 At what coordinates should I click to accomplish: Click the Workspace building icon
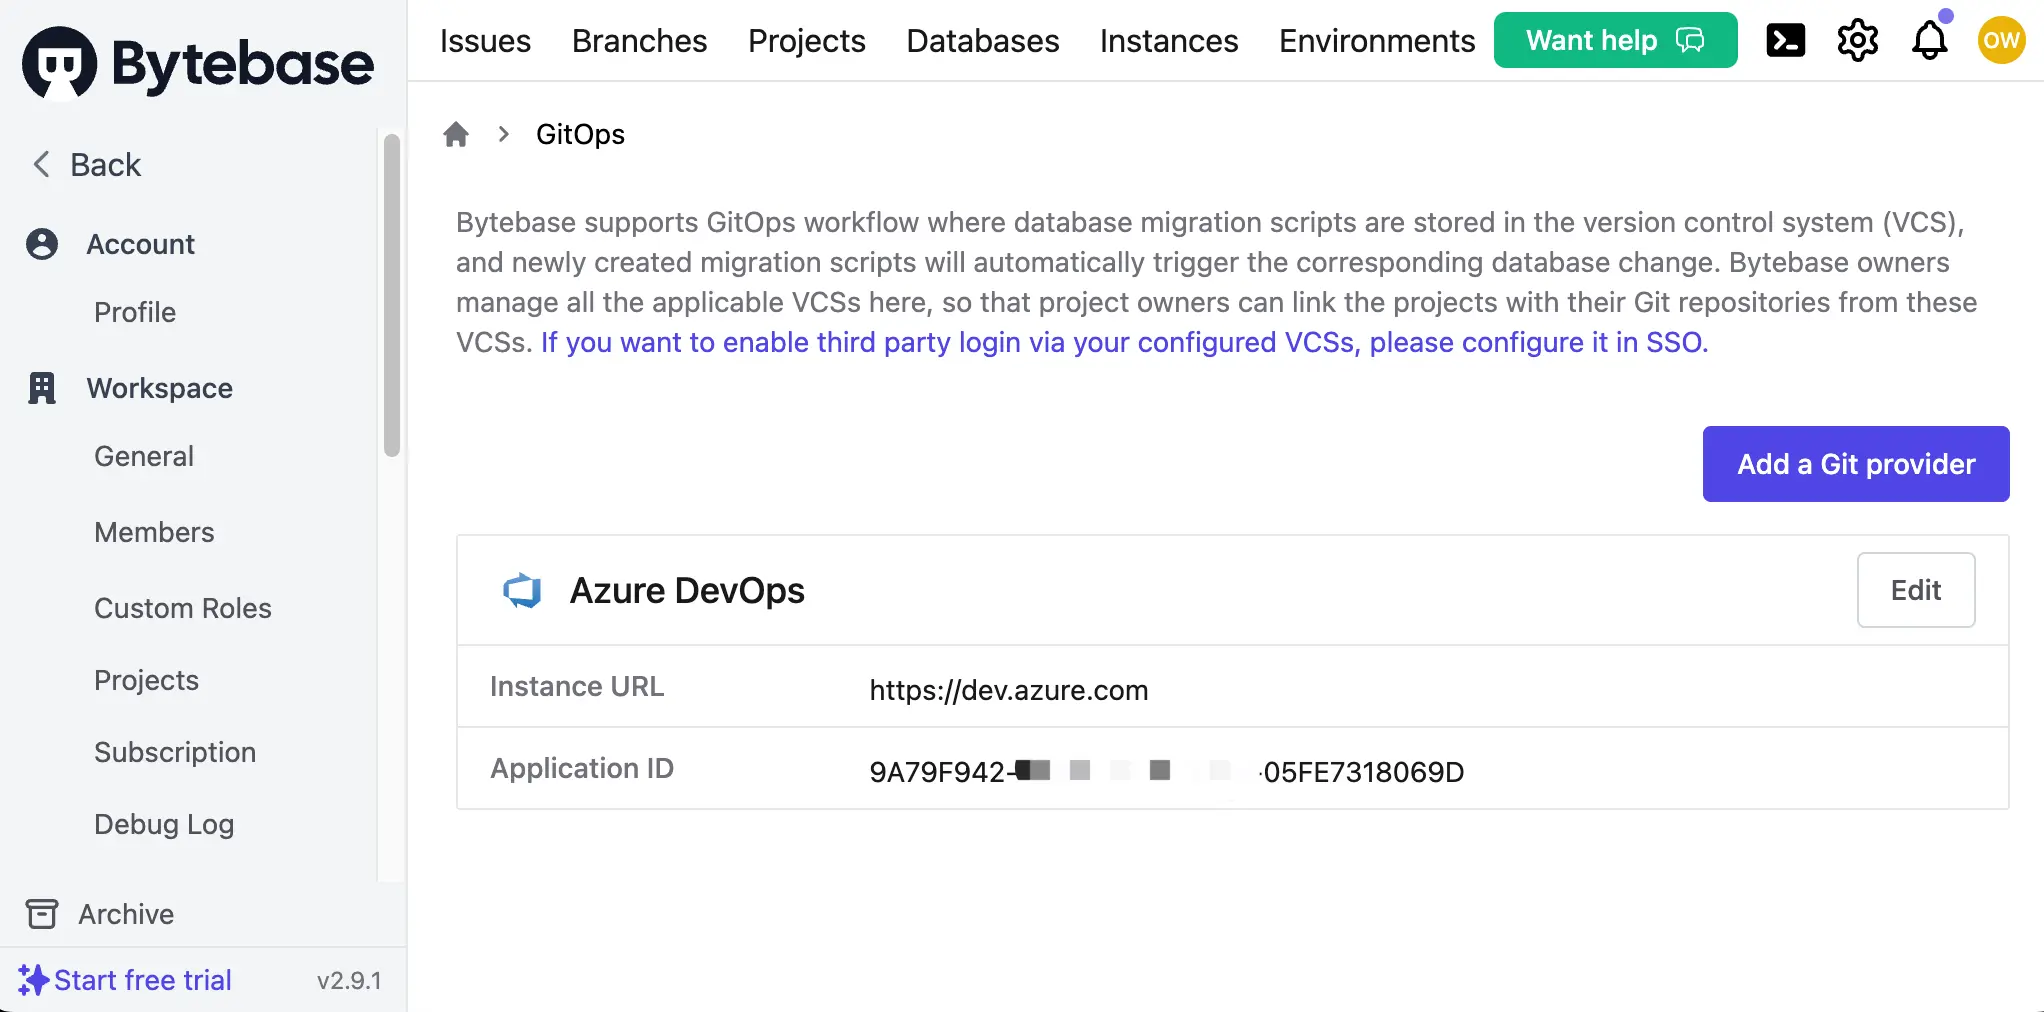[42, 388]
